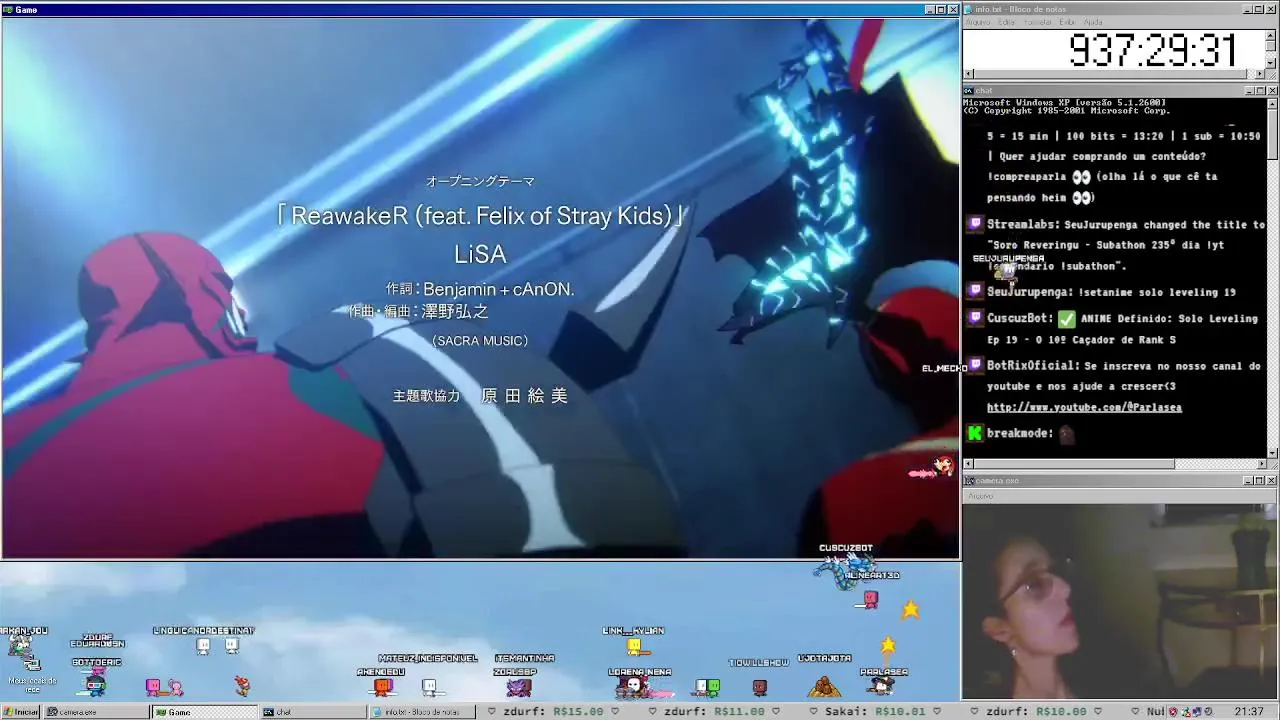Click the (SACRA MUSIC) credit text
1280x720 pixels.
[480, 341]
